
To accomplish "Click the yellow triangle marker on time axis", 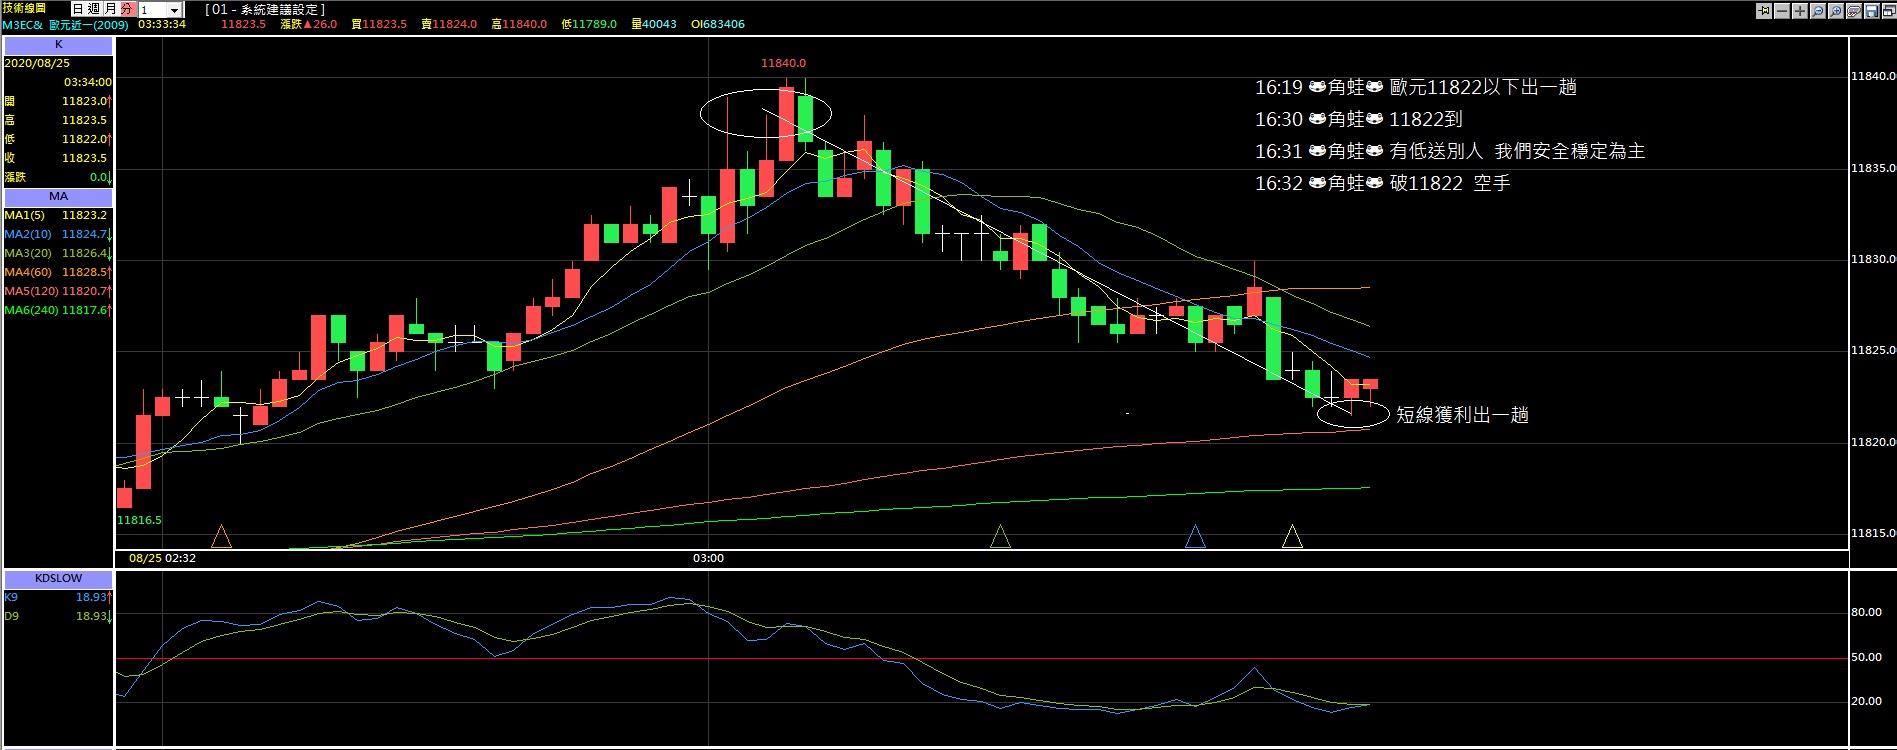I will coord(1292,537).
